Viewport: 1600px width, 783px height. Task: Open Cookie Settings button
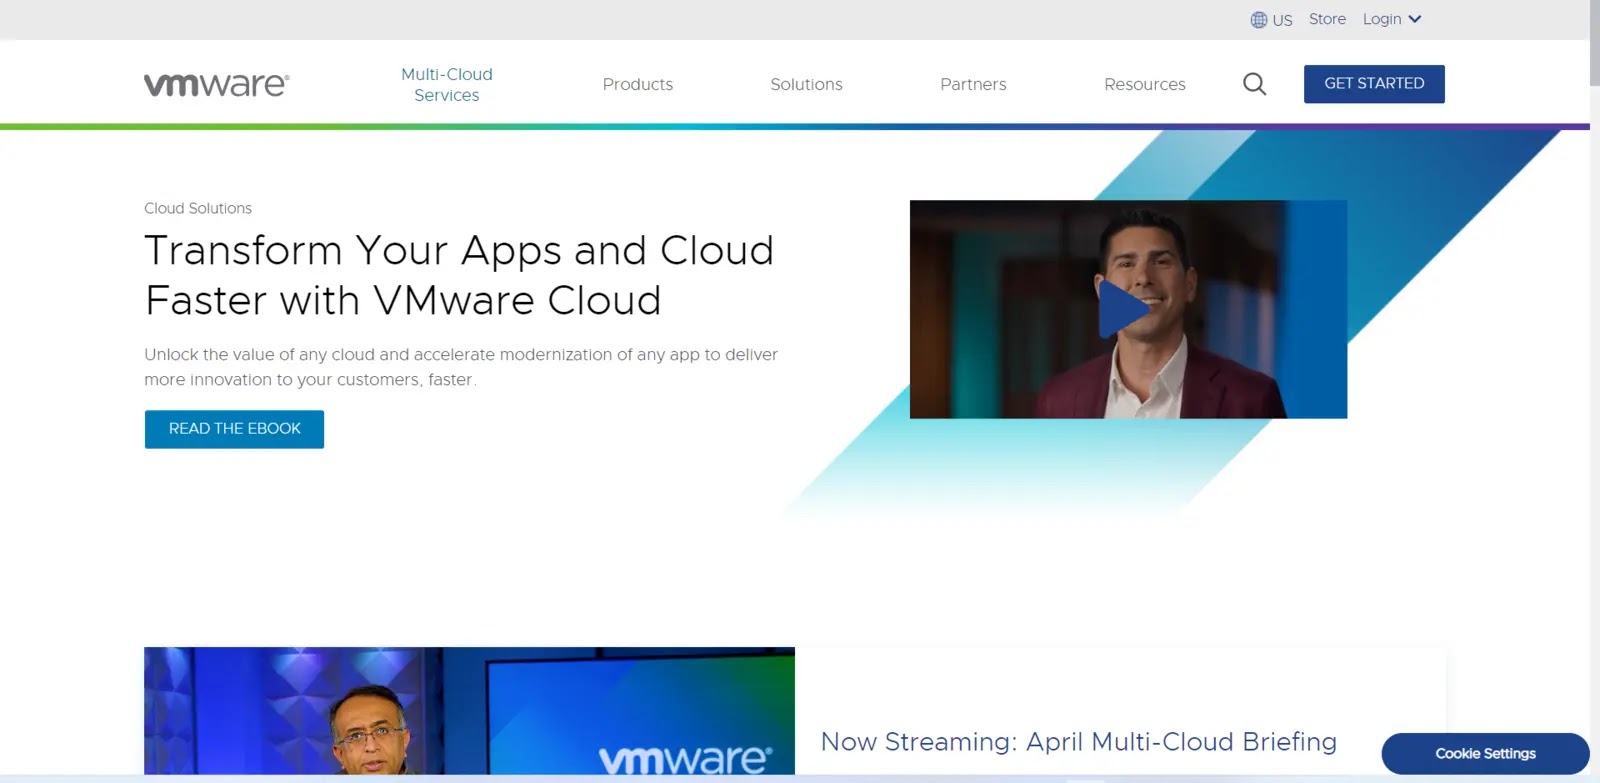coord(1485,754)
